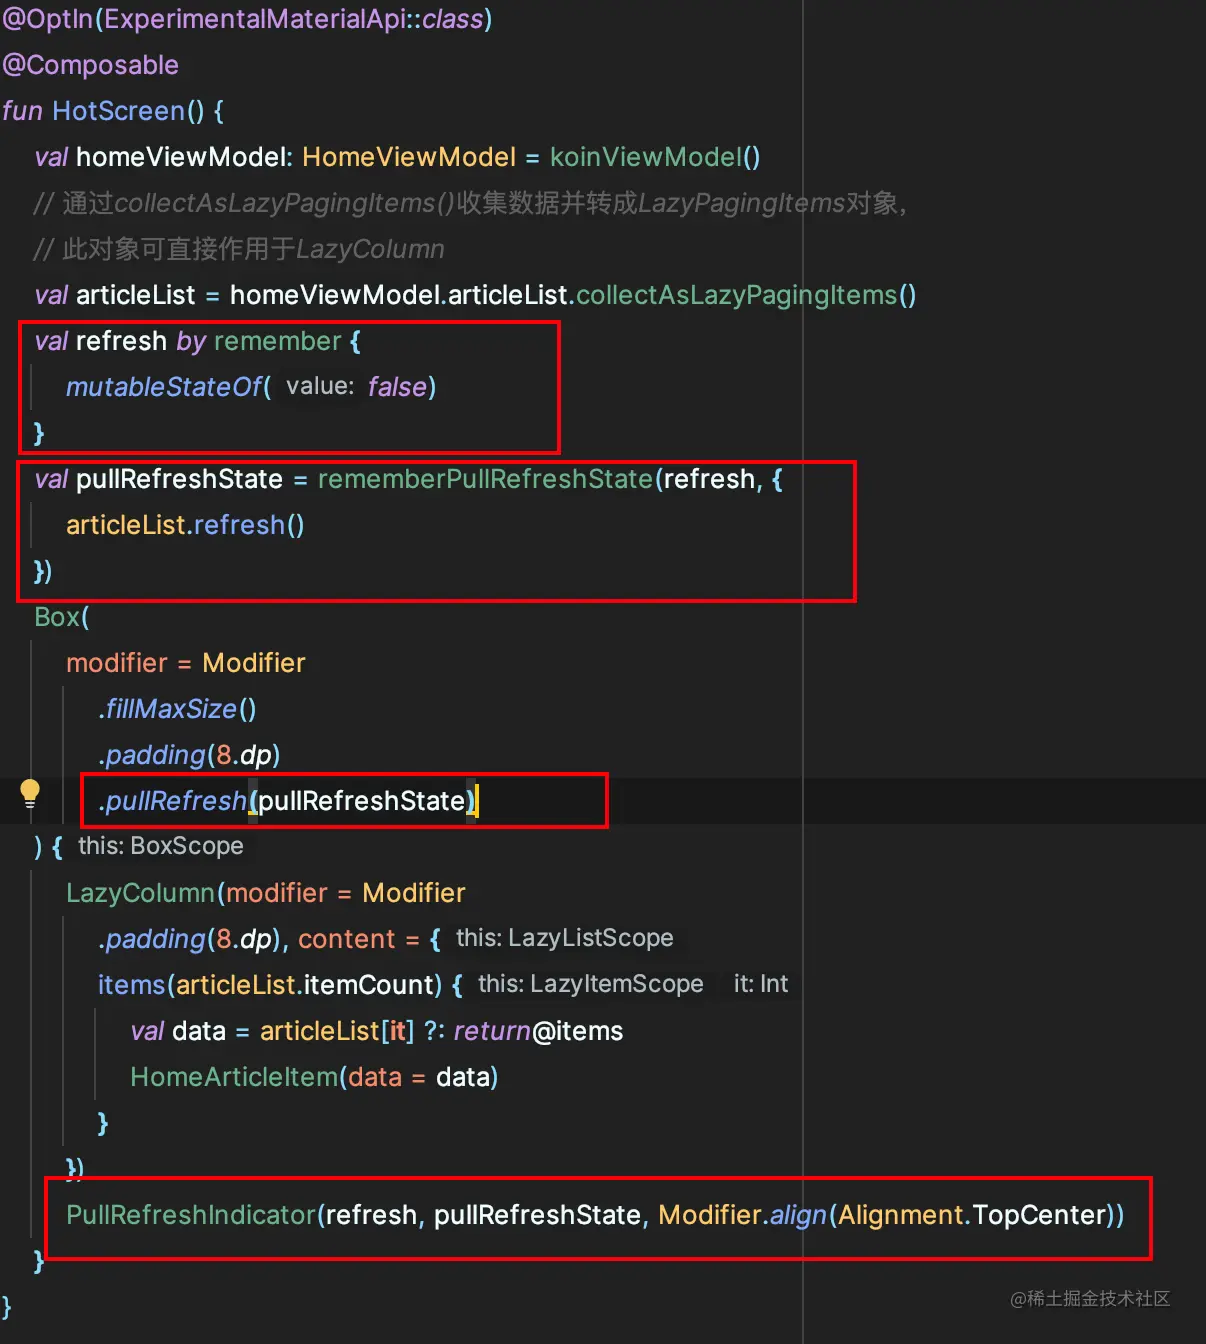Click the koinViewModel() call
The image size is (1206, 1344).
(655, 157)
